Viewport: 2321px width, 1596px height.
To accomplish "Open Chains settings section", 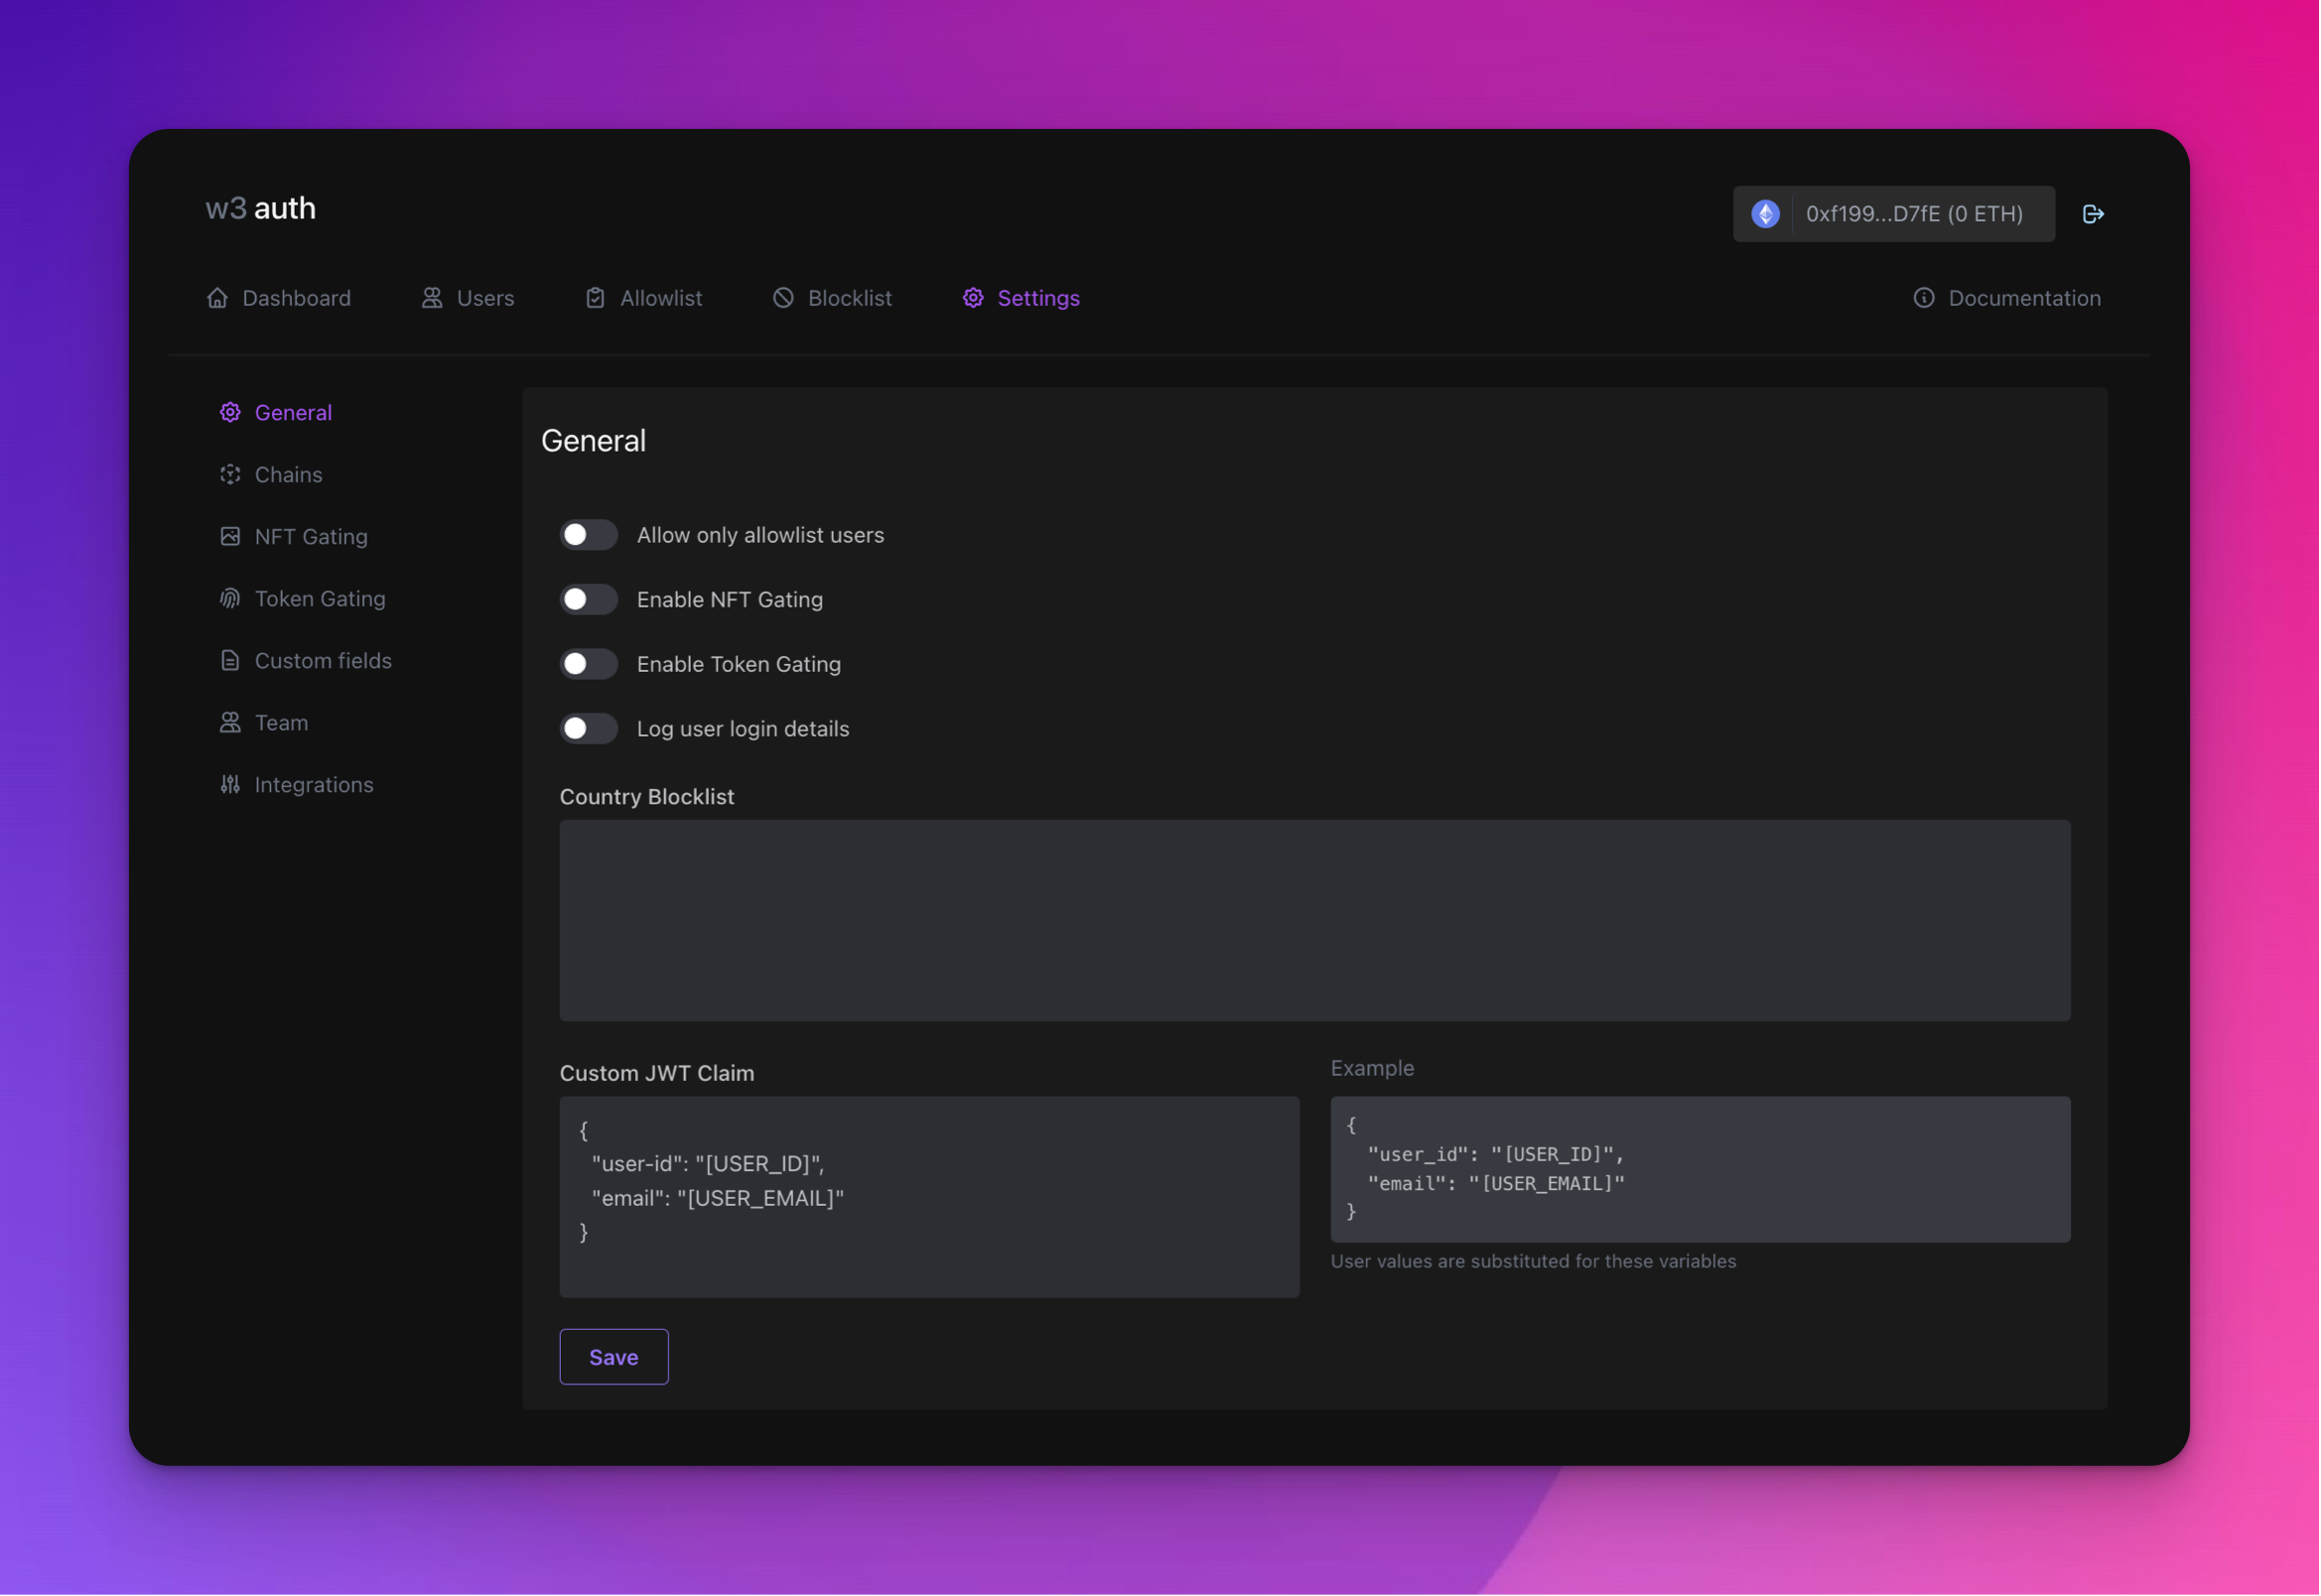I will (288, 474).
